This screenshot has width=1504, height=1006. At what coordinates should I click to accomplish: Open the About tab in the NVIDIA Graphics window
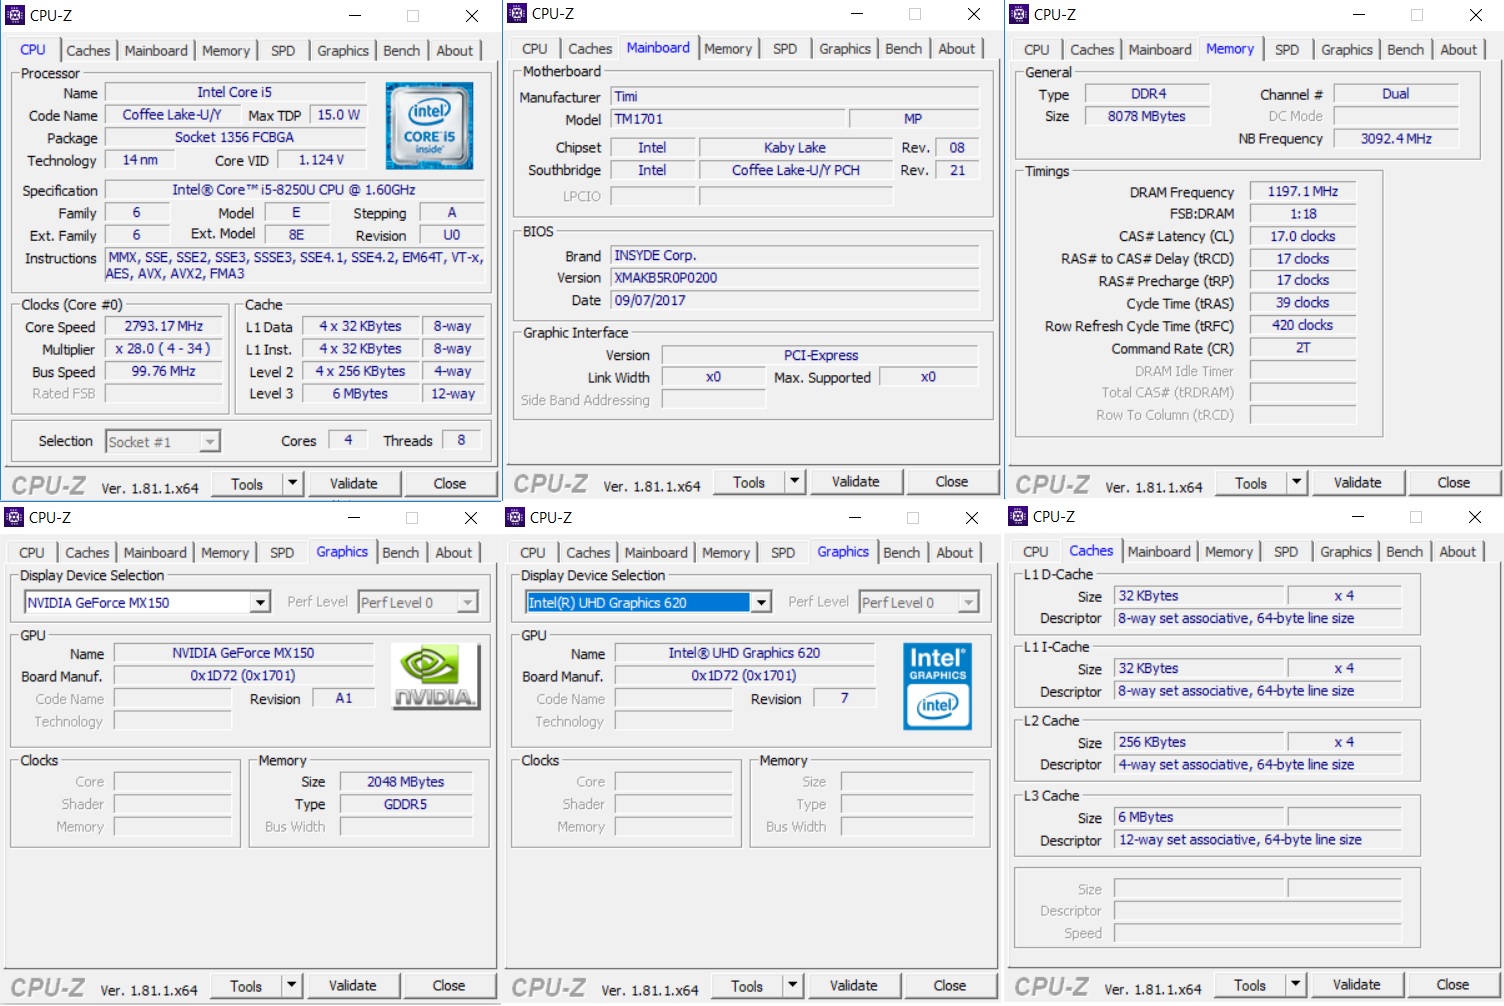(x=453, y=553)
